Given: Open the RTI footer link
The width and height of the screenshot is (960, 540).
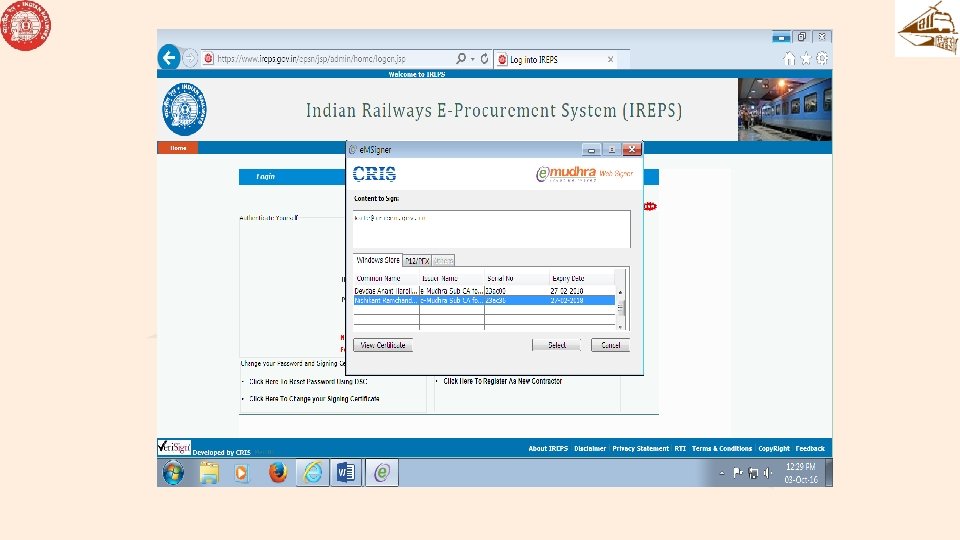Looking at the screenshot, I should point(680,449).
